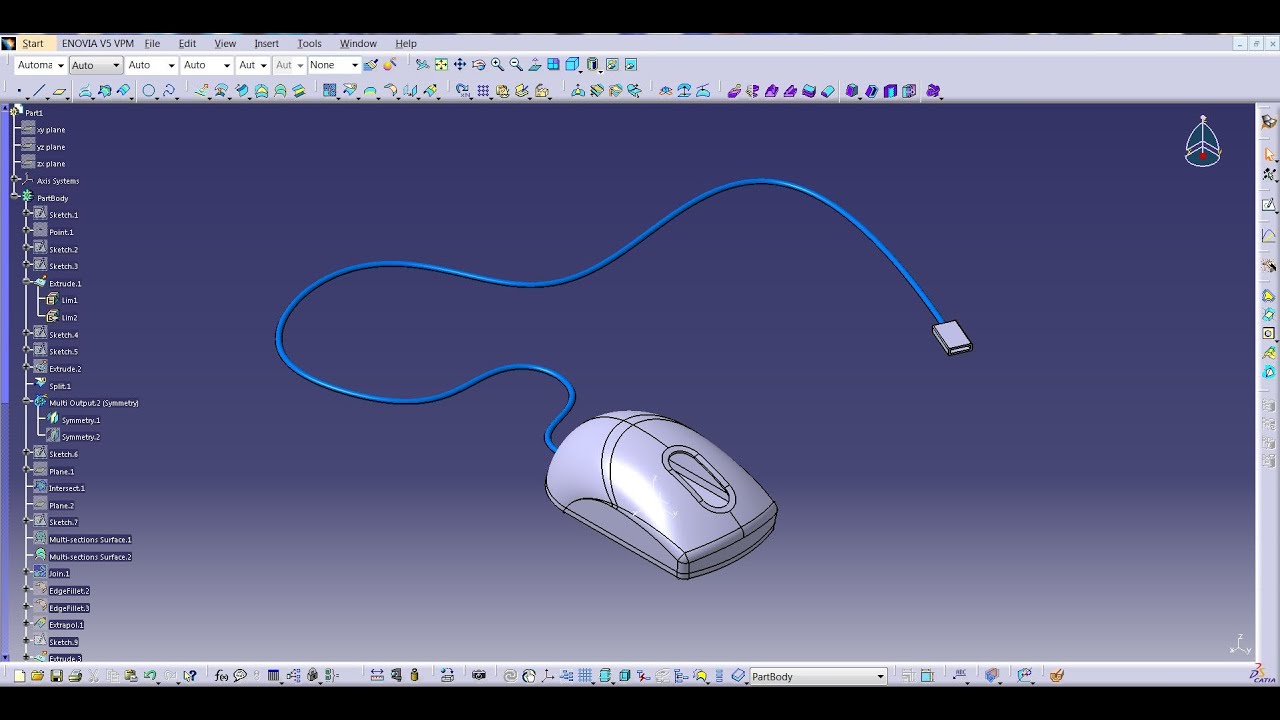Click the Painter format brush icon
Screen dimensions: 1280x720
(x=371, y=64)
